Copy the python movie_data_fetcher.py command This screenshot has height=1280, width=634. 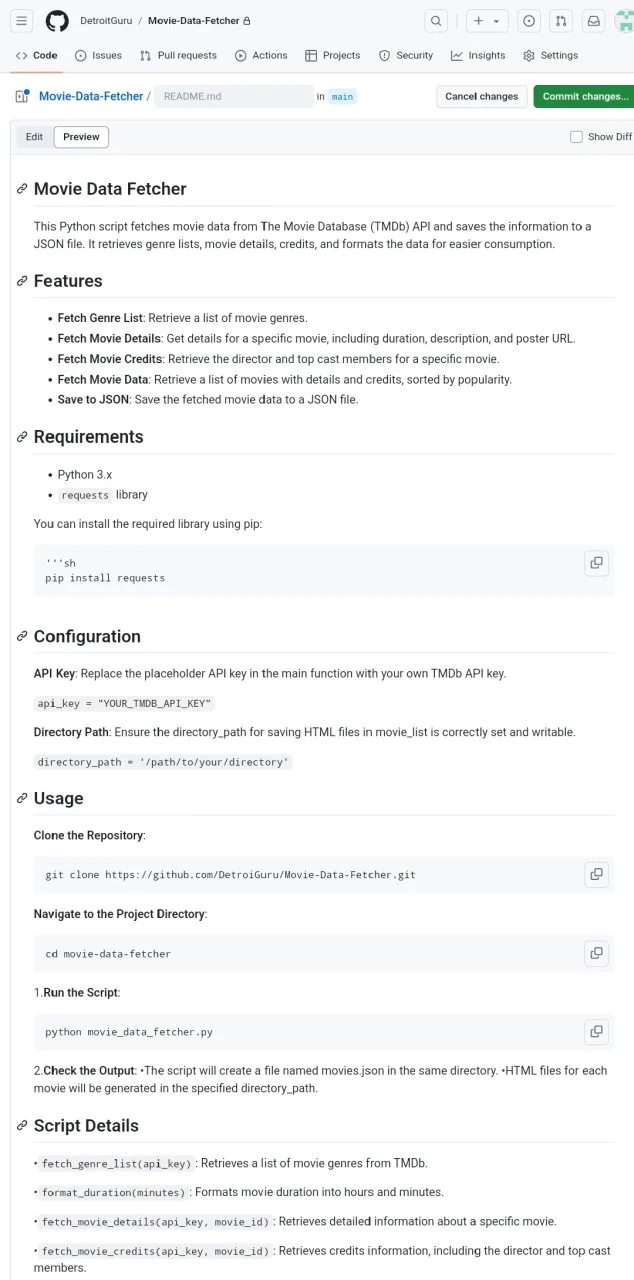click(x=596, y=1031)
